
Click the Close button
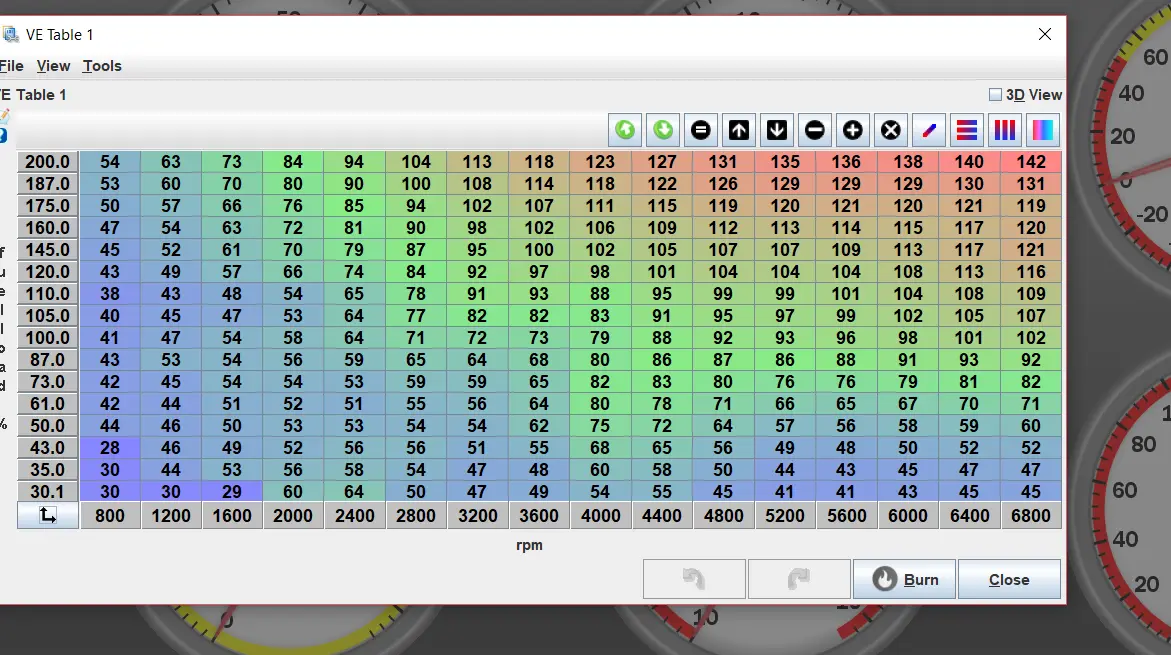pos(1009,579)
